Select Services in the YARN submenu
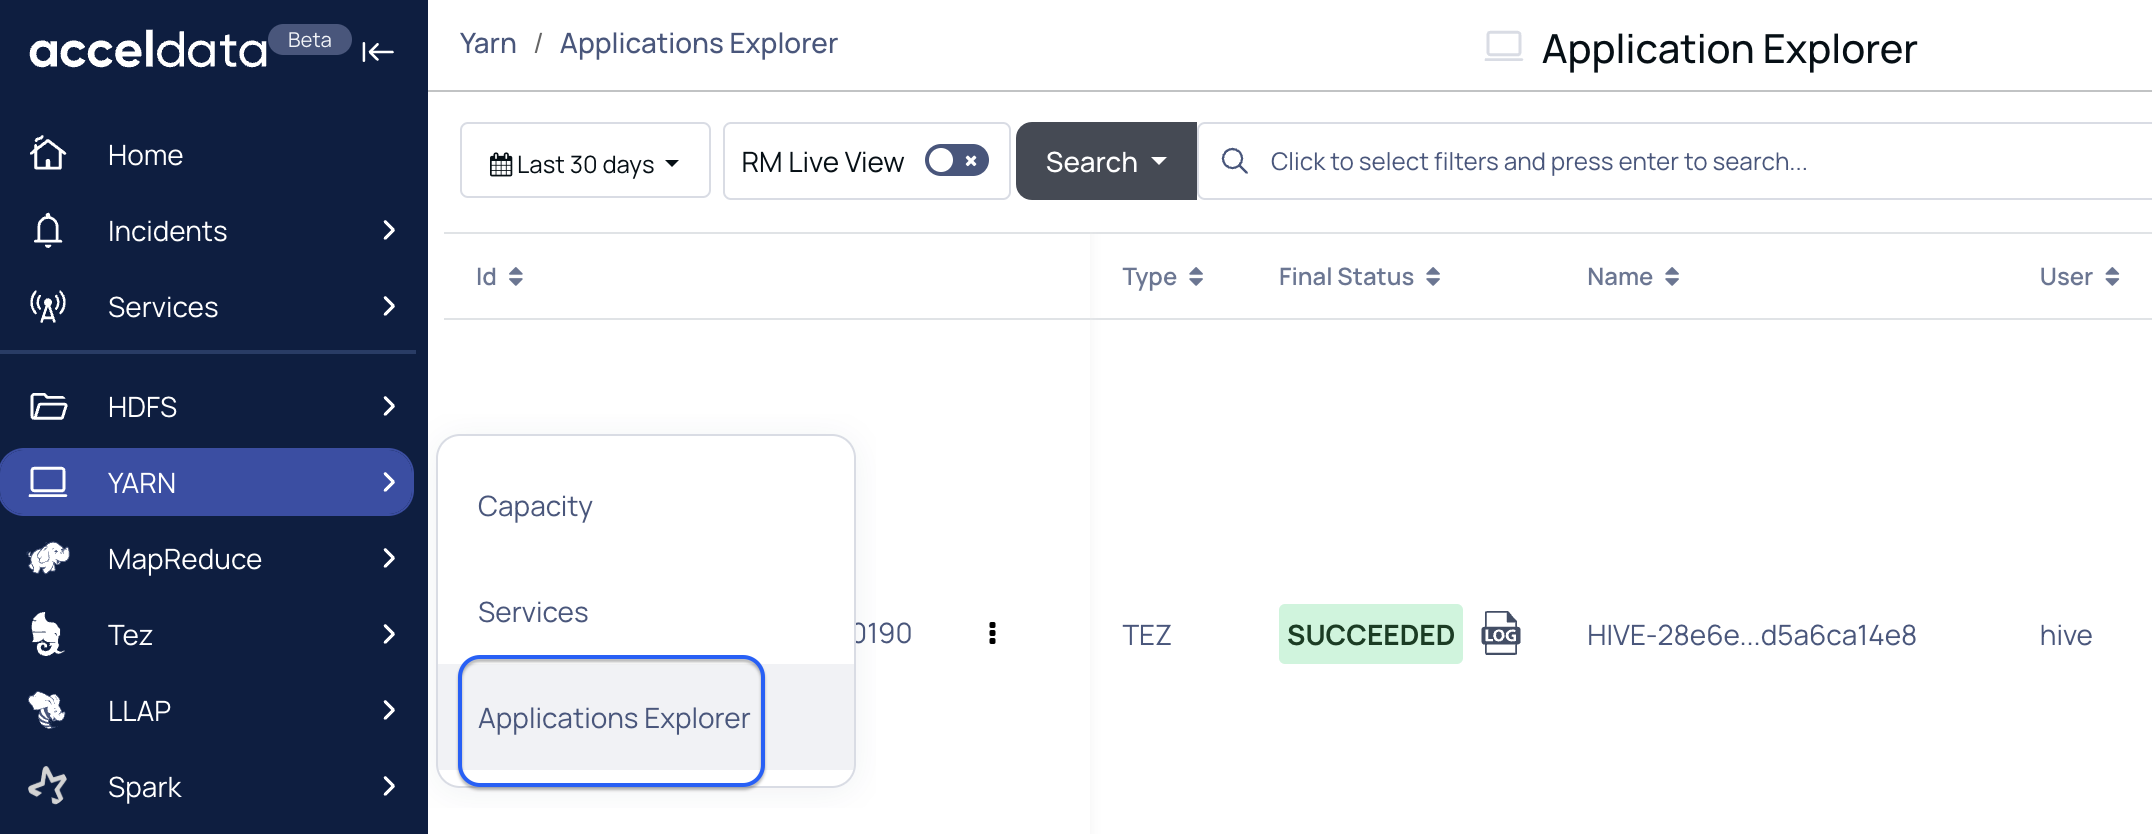Viewport: 2152px width, 834px height. (533, 612)
